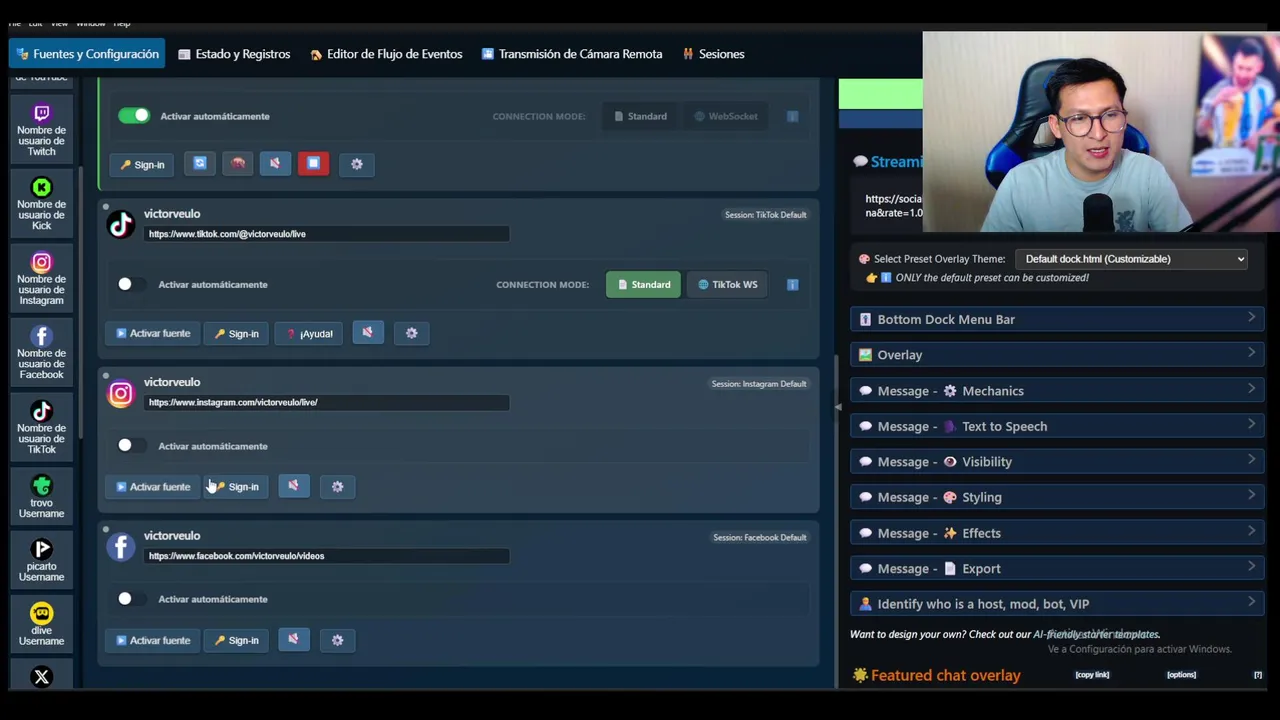
Task: Add a Twitch username source from sidebar
Action: pyautogui.click(x=41, y=131)
